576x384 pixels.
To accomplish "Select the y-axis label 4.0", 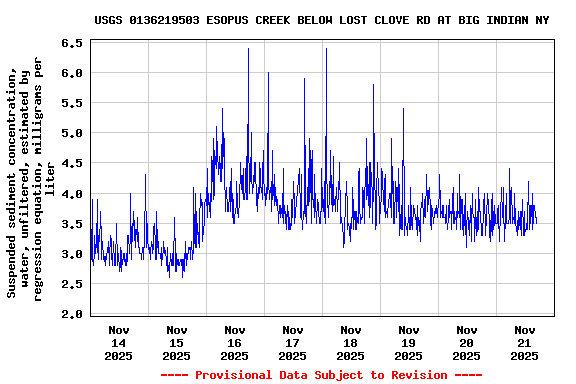I will click(72, 194).
